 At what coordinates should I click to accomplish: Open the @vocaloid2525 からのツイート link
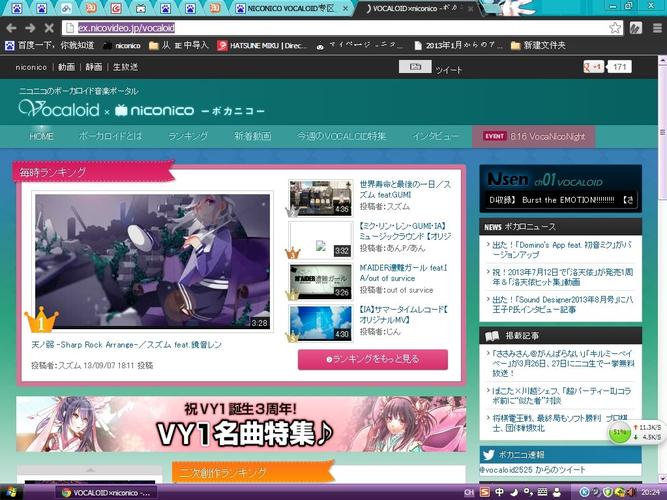pyautogui.click(x=533, y=470)
